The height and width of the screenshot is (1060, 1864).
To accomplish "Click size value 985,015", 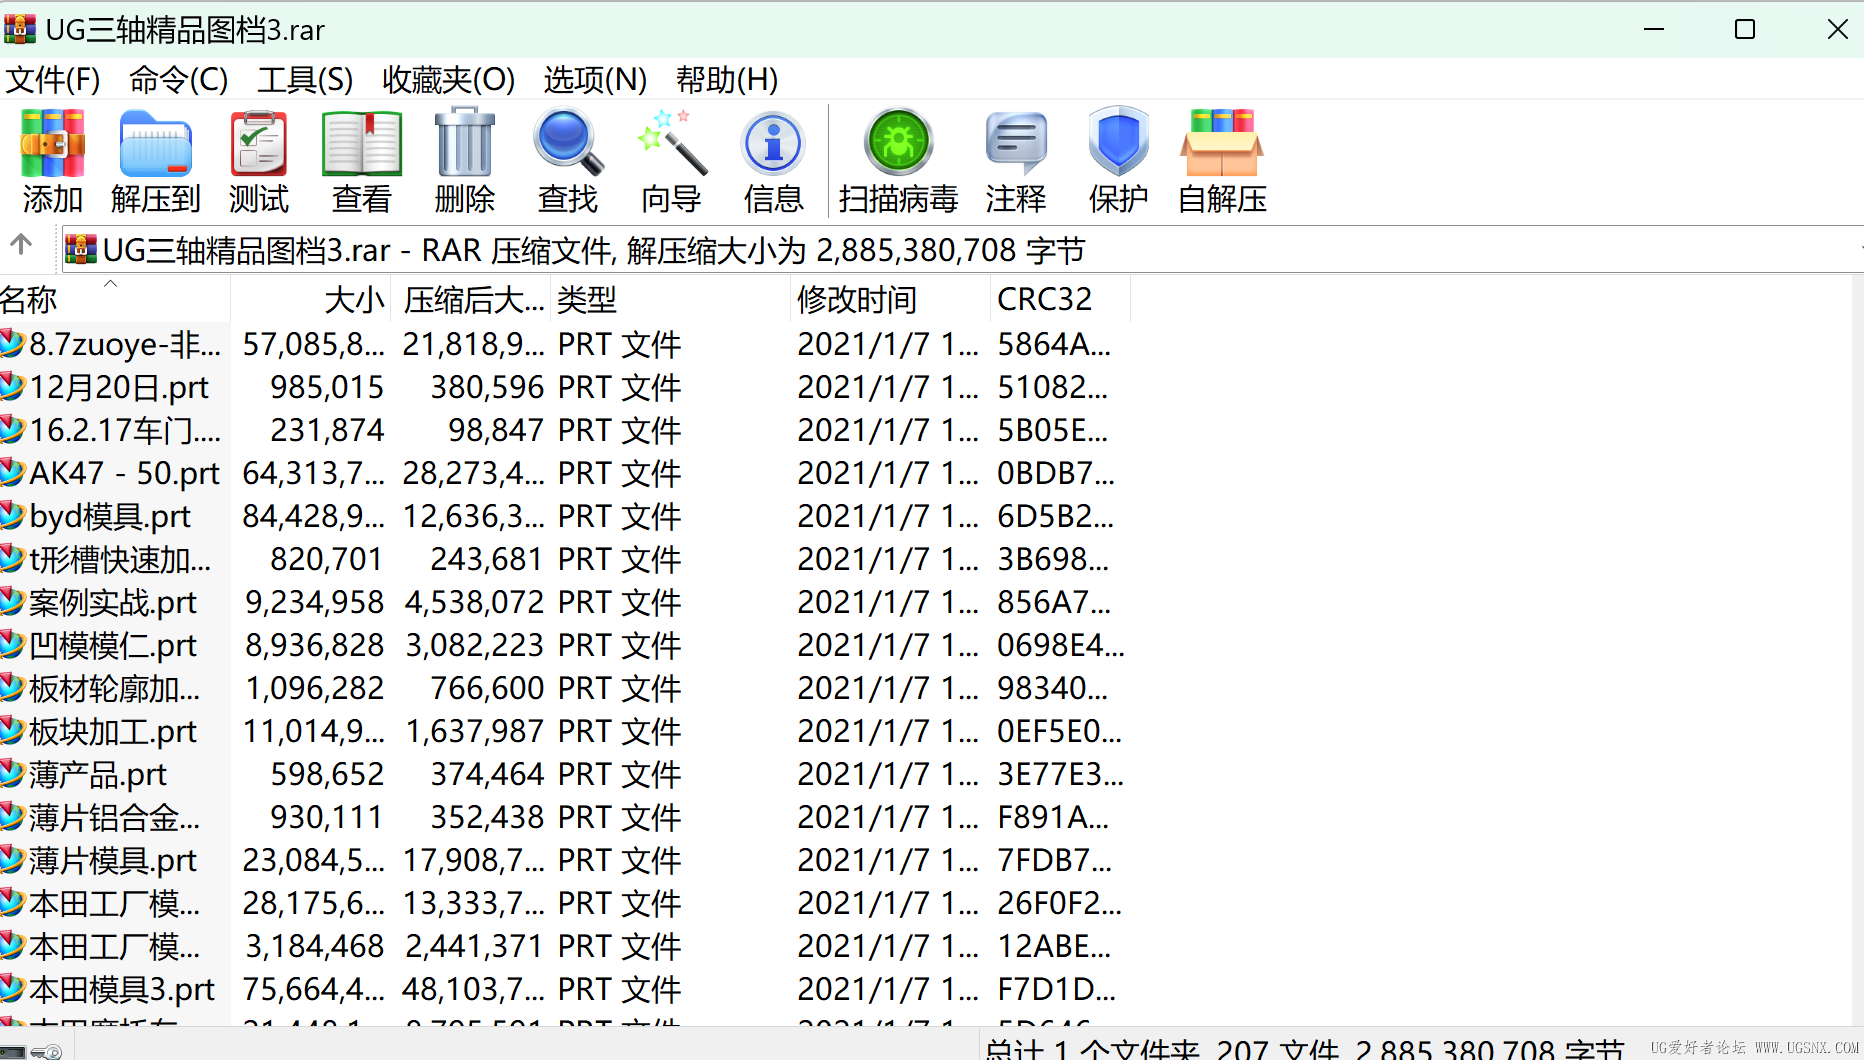I will (x=327, y=387).
